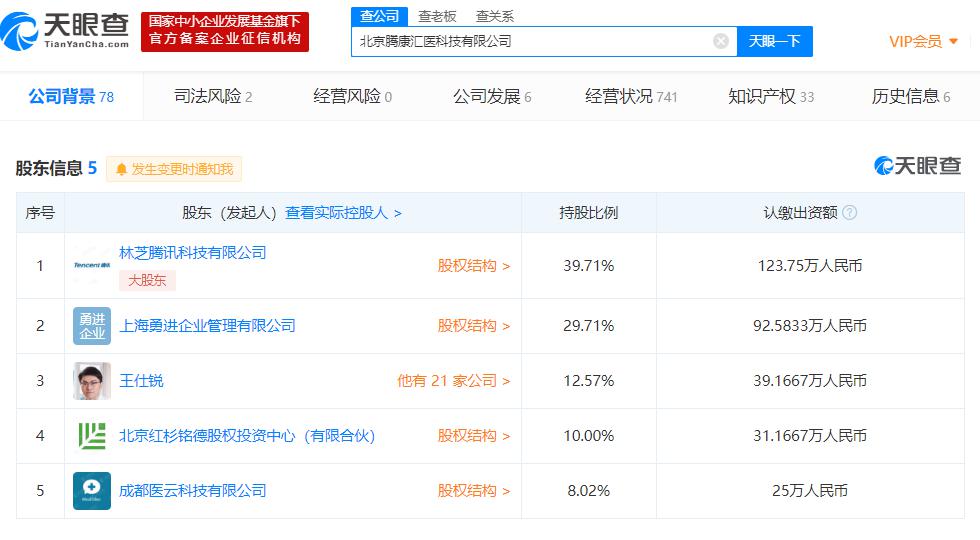Click the Tencent logo for 林芝腾讯科技
Screen dimensions: 980x540
(x=92, y=266)
